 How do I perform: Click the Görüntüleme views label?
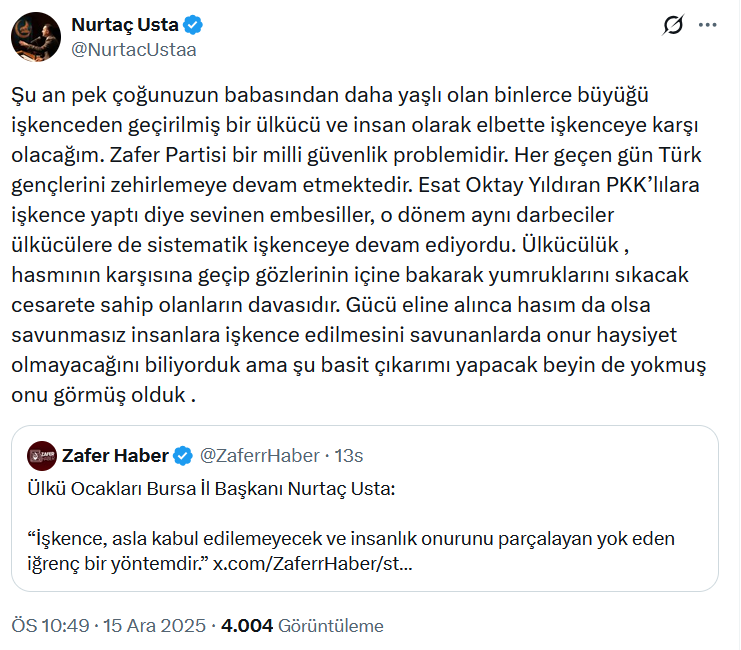(x=331, y=626)
